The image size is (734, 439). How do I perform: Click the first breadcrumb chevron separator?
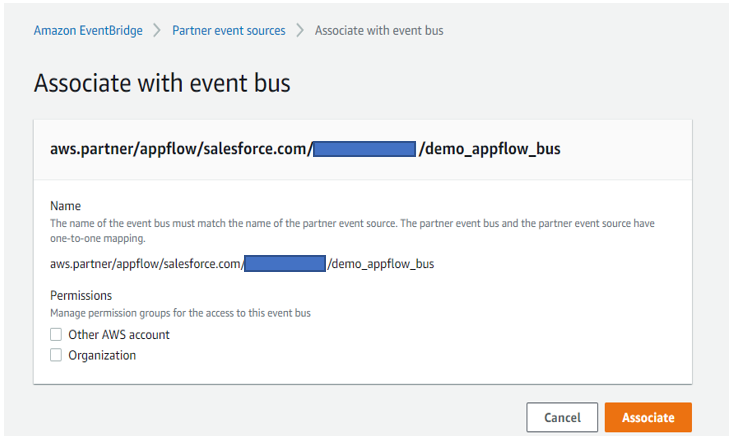coord(157,30)
